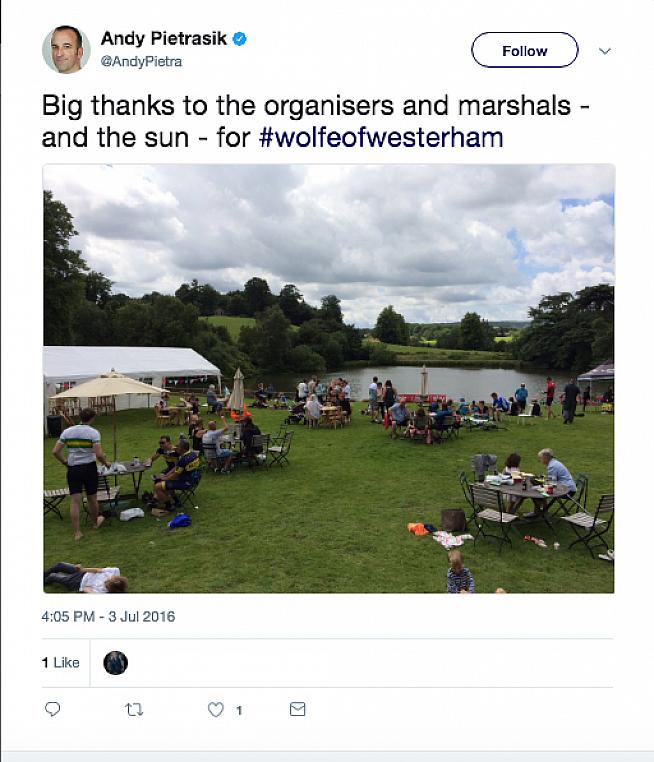This screenshot has height=762, width=654.
Task: Click the Follow button
Action: pos(524,50)
